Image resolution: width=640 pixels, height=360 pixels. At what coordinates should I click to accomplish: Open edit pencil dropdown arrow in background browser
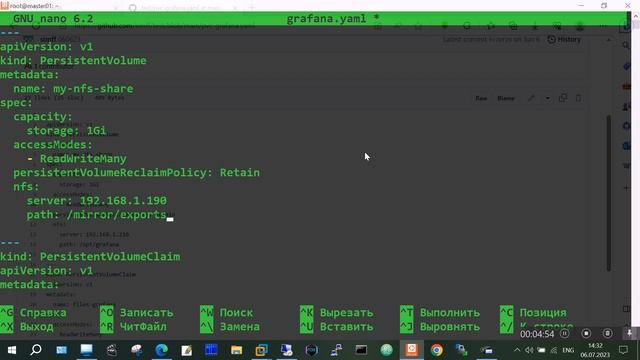pyautogui.click(x=547, y=98)
